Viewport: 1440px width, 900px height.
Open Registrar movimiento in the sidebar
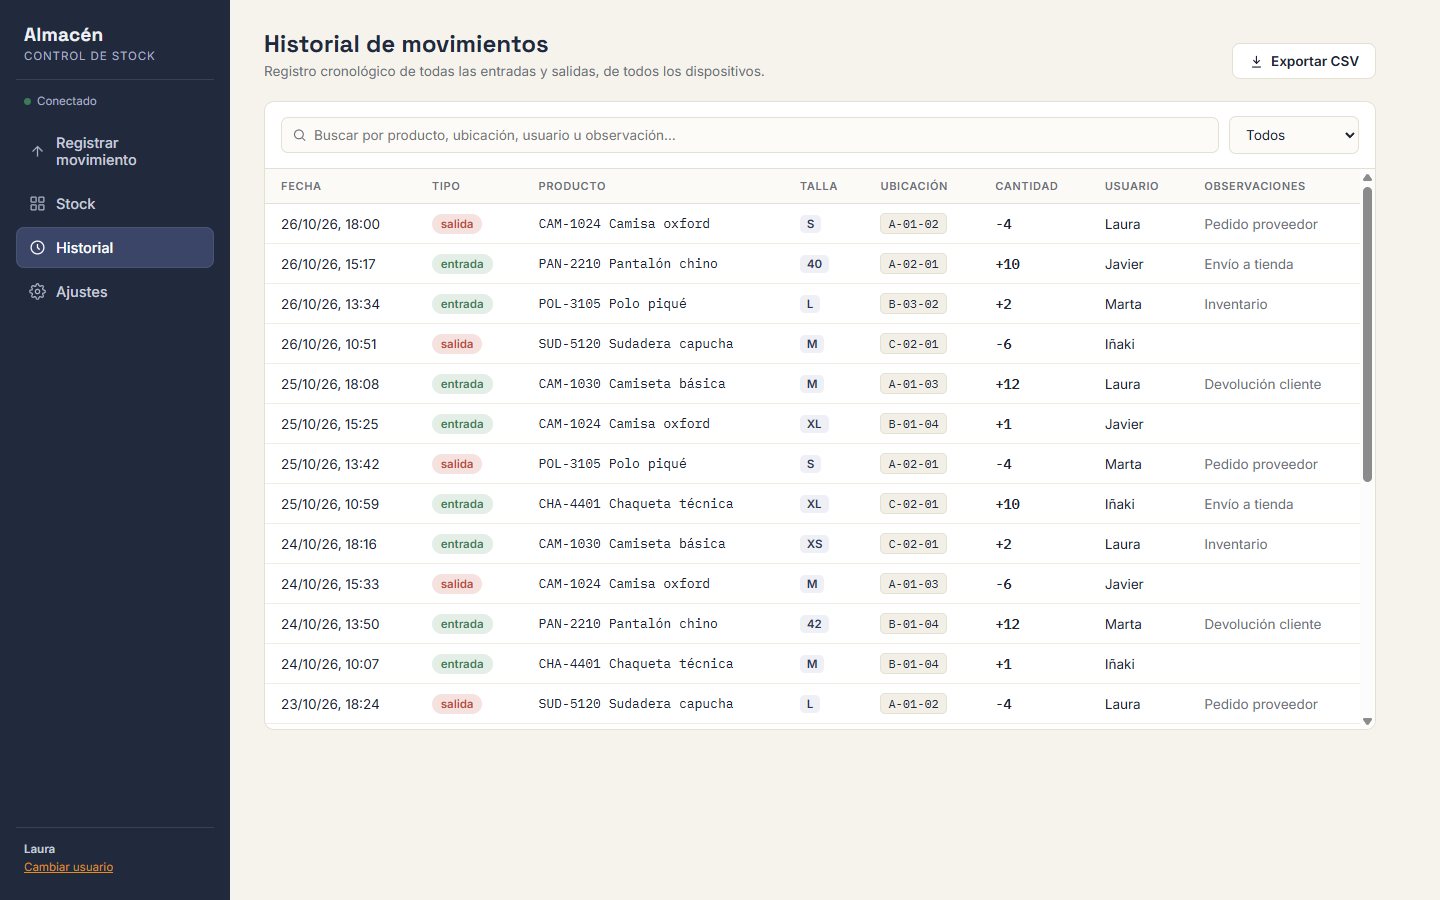[115, 152]
